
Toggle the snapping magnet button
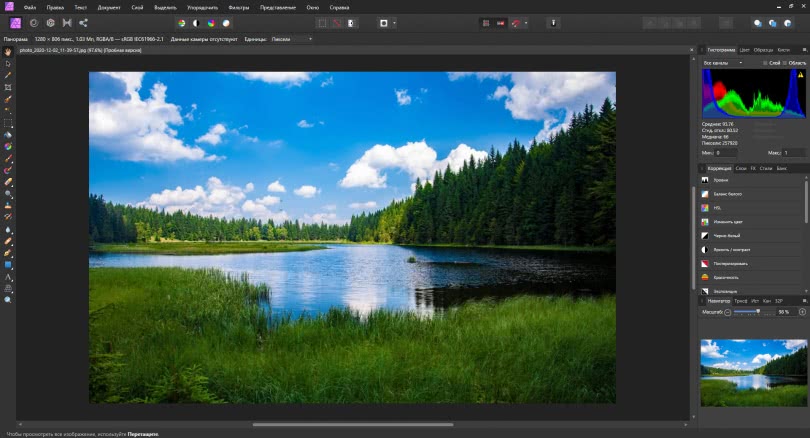(x=517, y=22)
